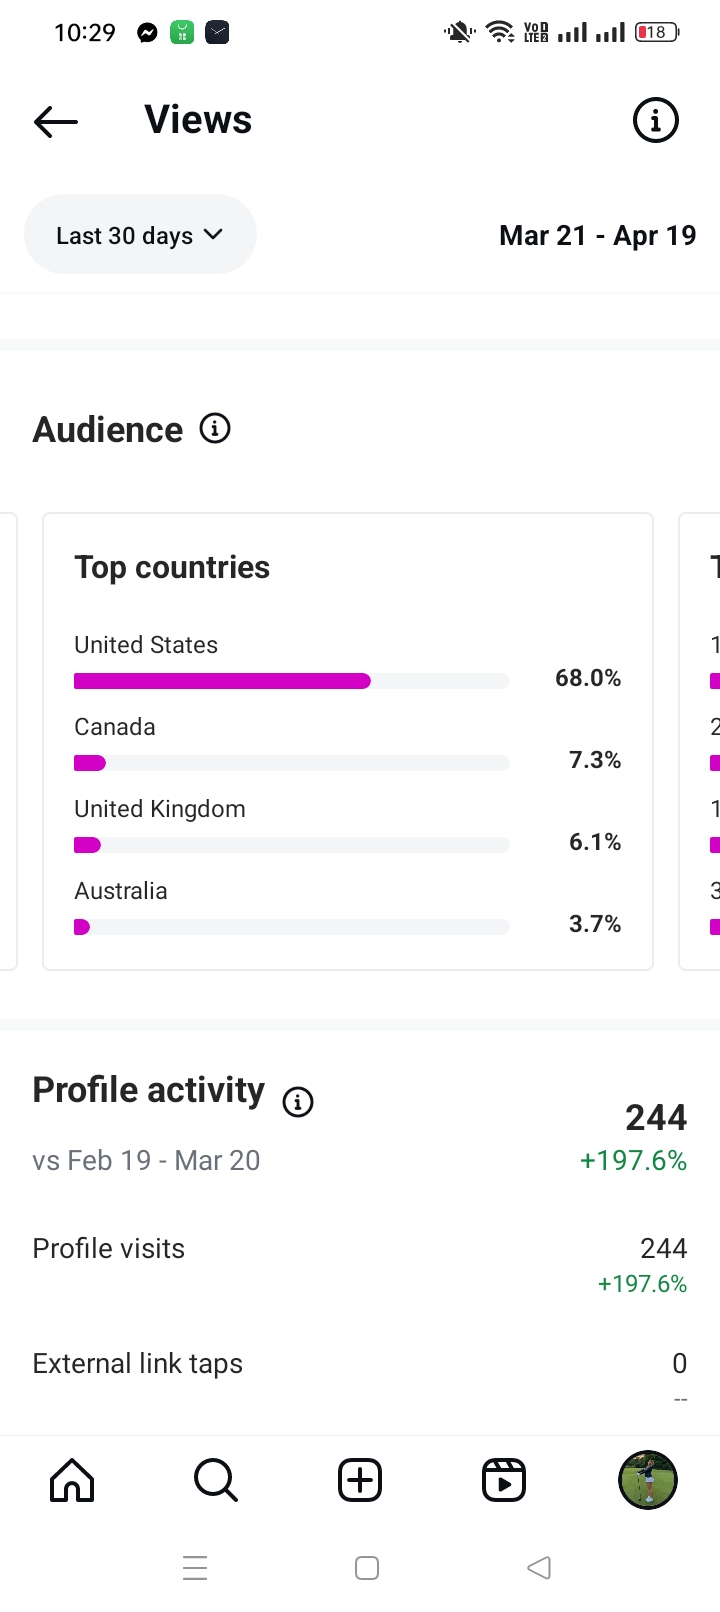Expand the Last 30 days dropdown

click(140, 235)
